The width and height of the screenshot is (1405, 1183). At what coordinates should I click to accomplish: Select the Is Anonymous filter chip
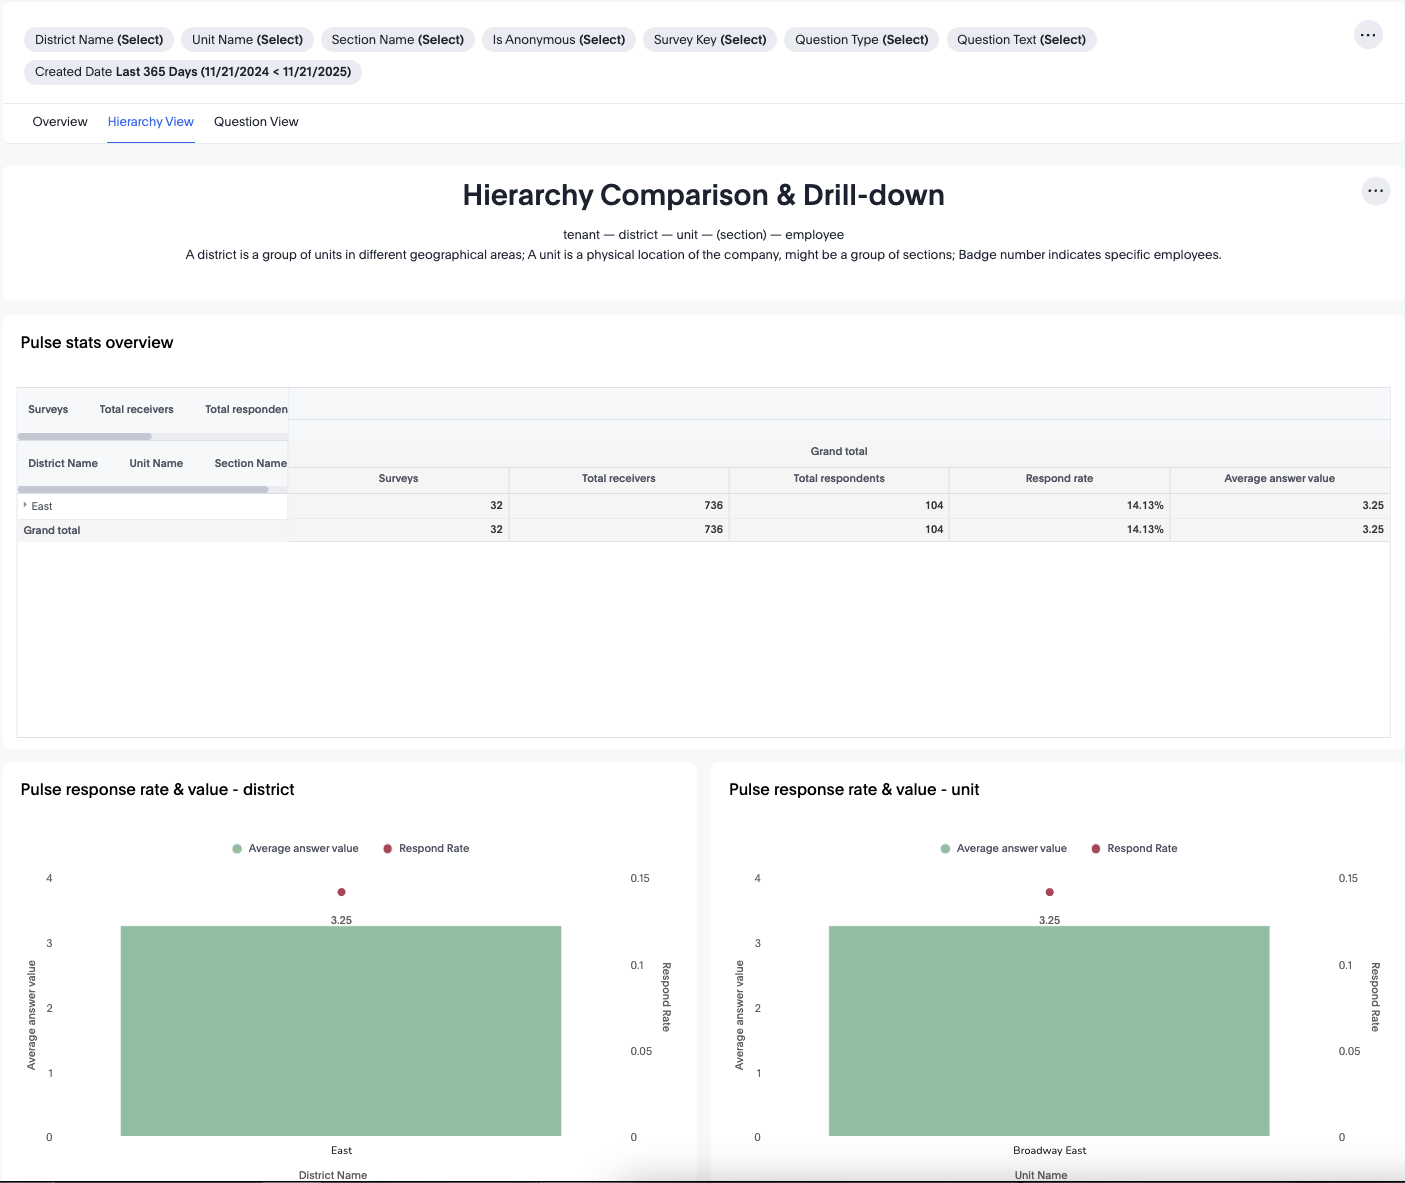coord(558,40)
